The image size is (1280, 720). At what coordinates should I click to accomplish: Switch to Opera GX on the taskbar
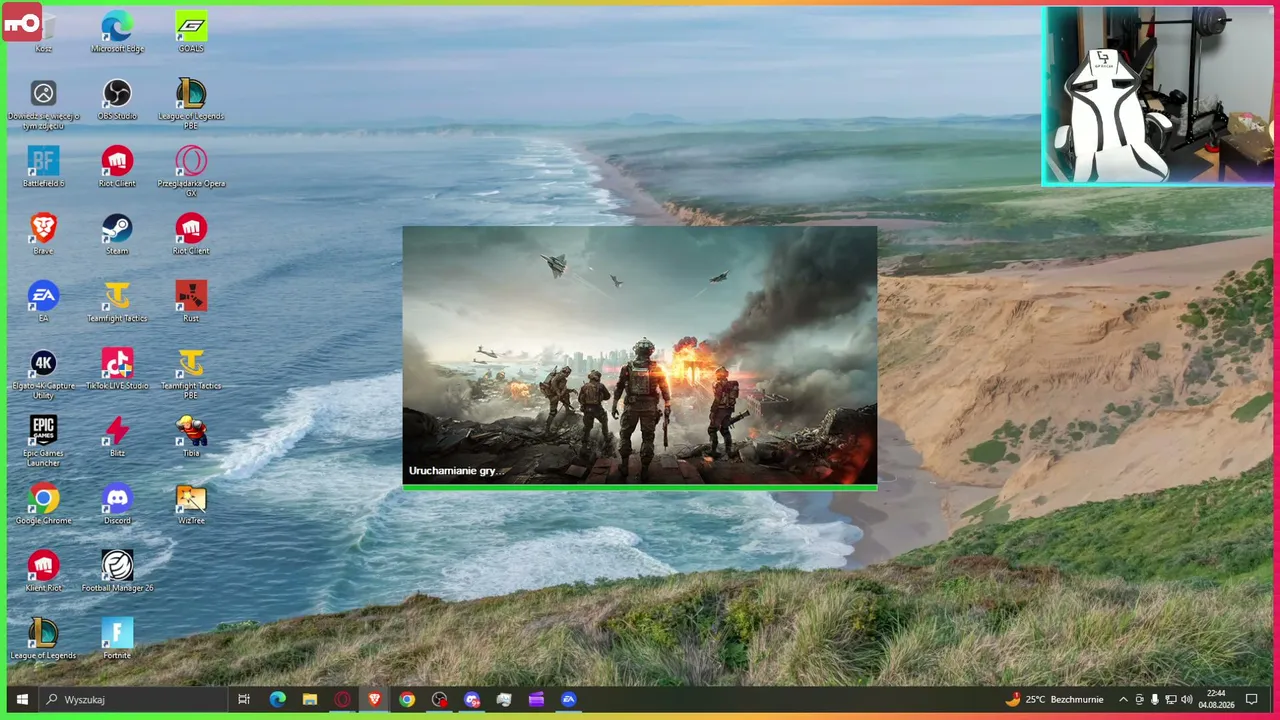342,700
